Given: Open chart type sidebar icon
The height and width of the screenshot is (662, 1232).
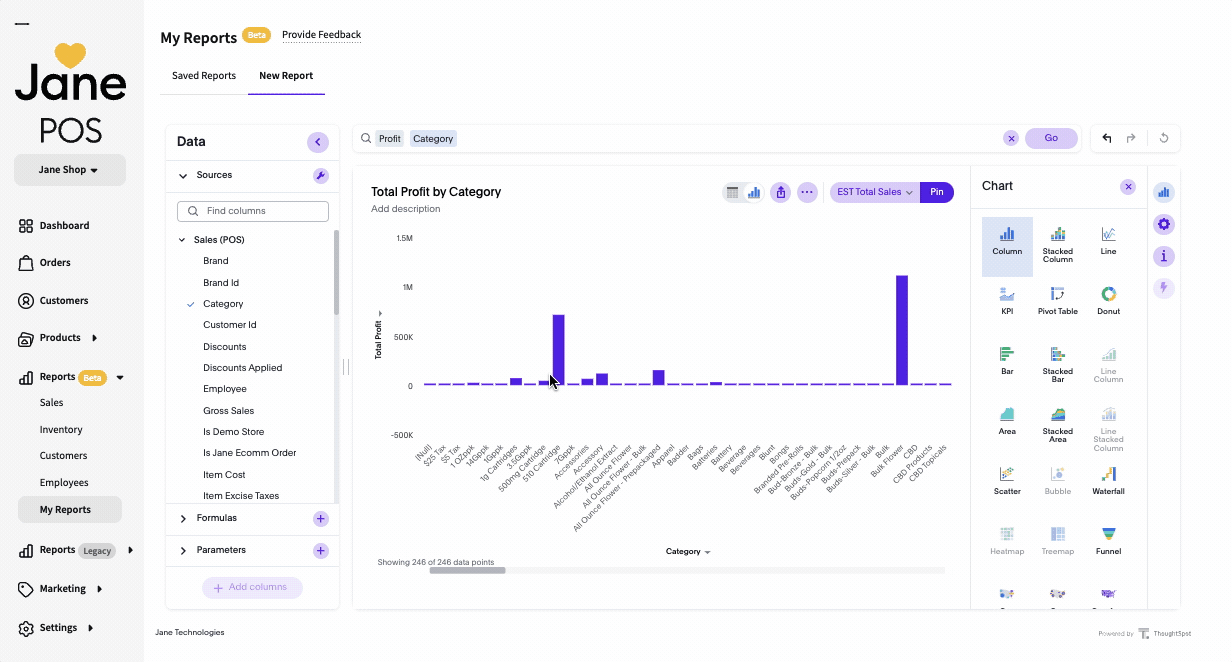Looking at the screenshot, I should [x=1164, y=192].
